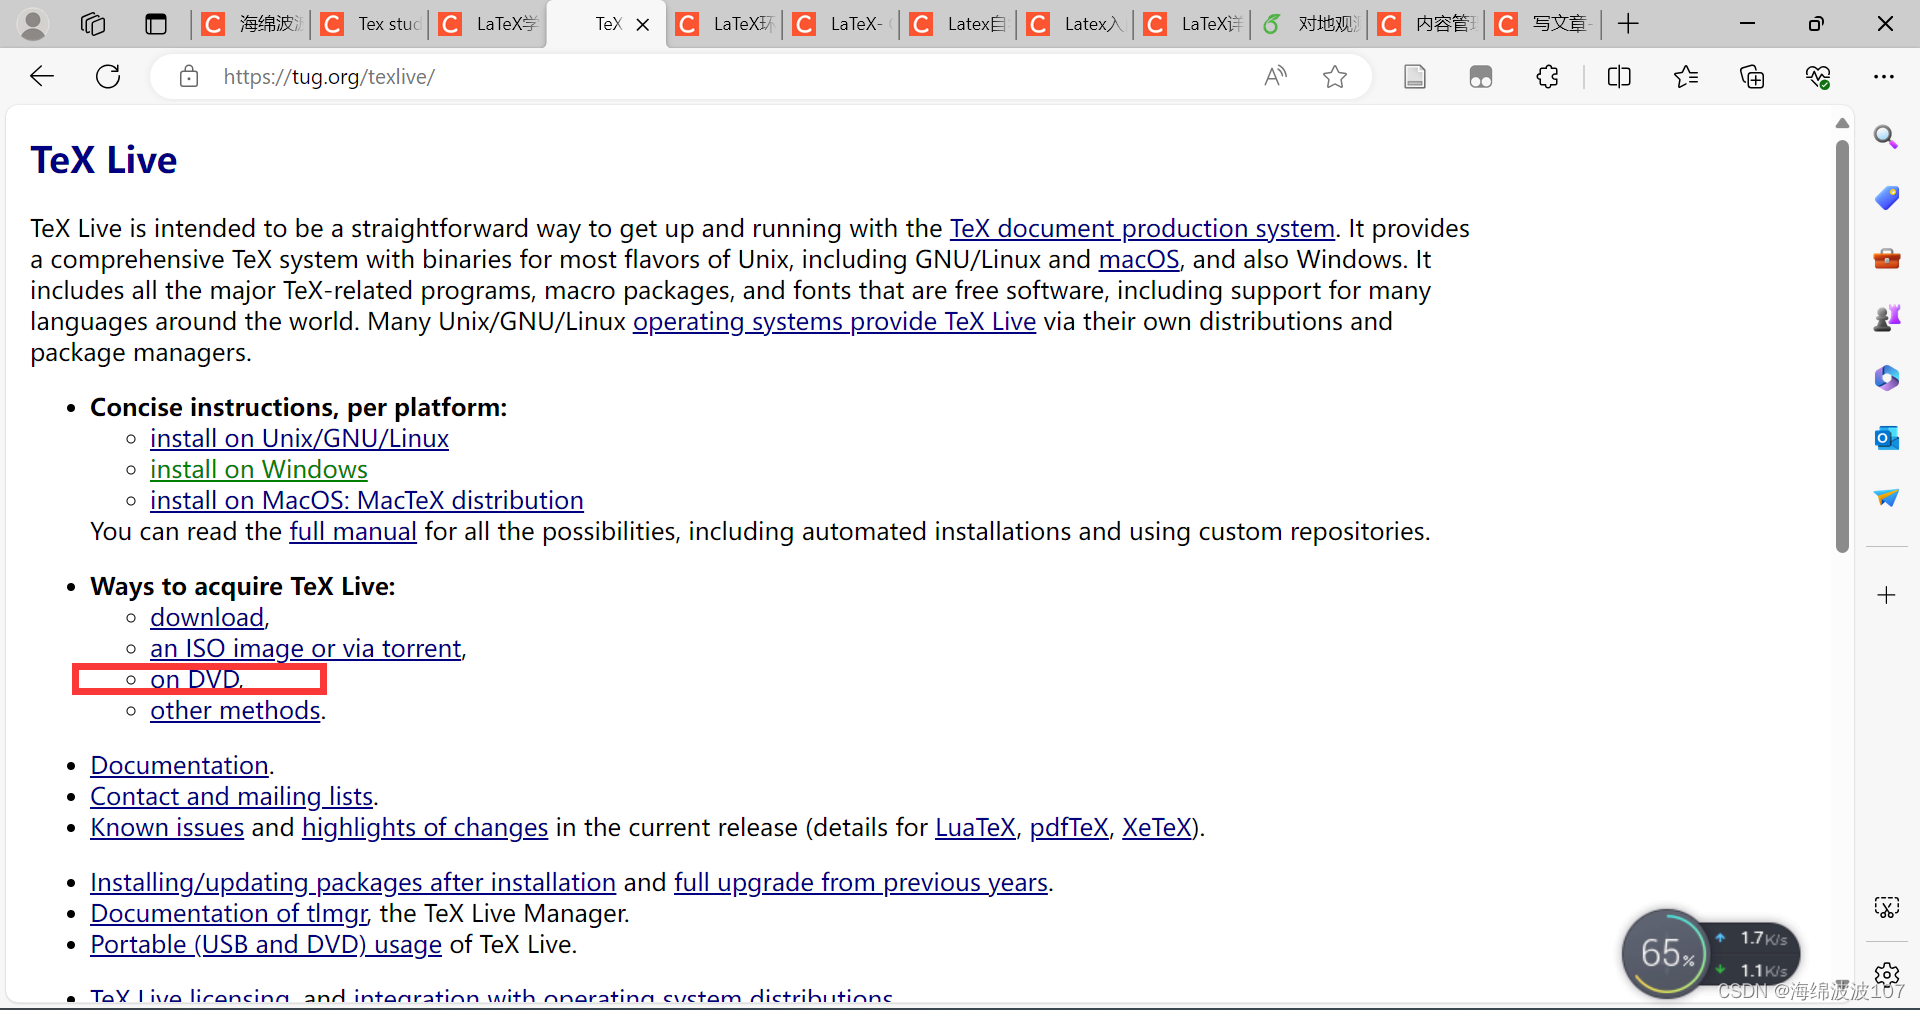Switch to the Tex stud tab
This screenshot has width=1920, height=1010.
[370, 24]
